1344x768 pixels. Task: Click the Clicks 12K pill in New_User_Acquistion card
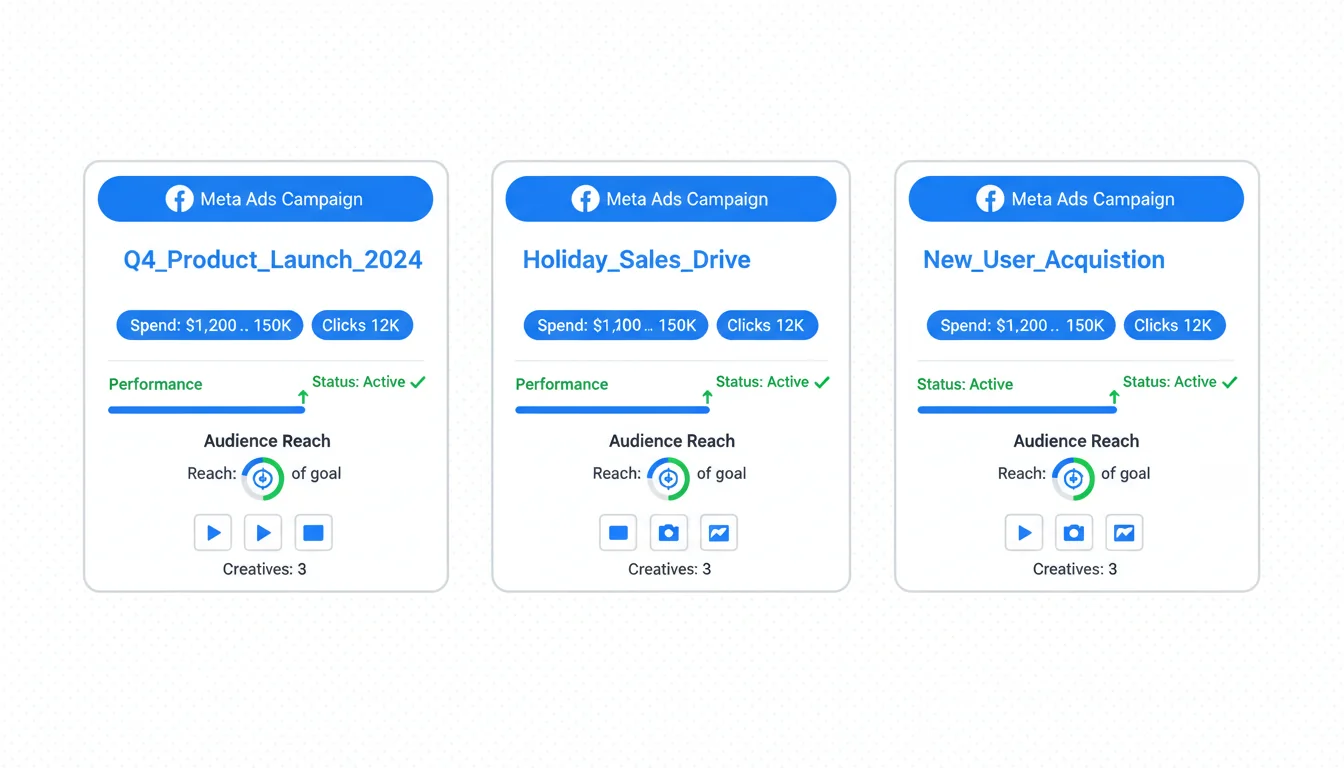[x=1173, y=325]
